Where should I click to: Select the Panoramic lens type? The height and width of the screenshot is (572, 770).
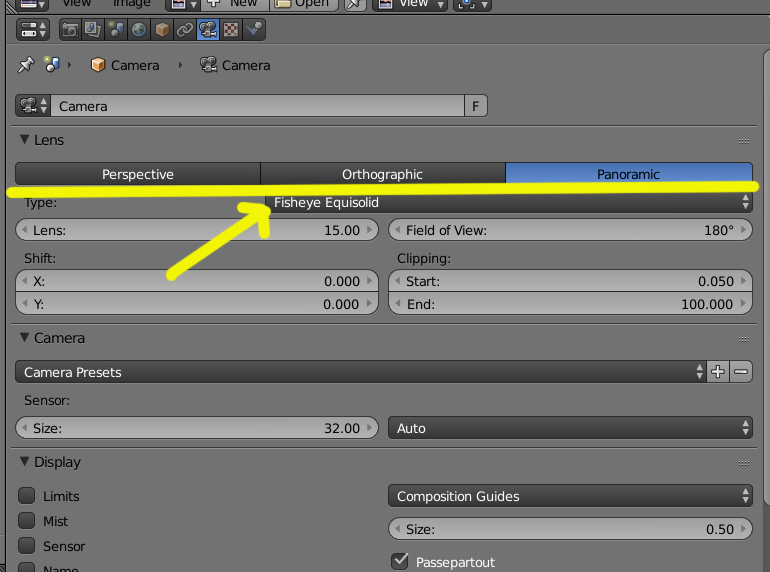point(629,174)
